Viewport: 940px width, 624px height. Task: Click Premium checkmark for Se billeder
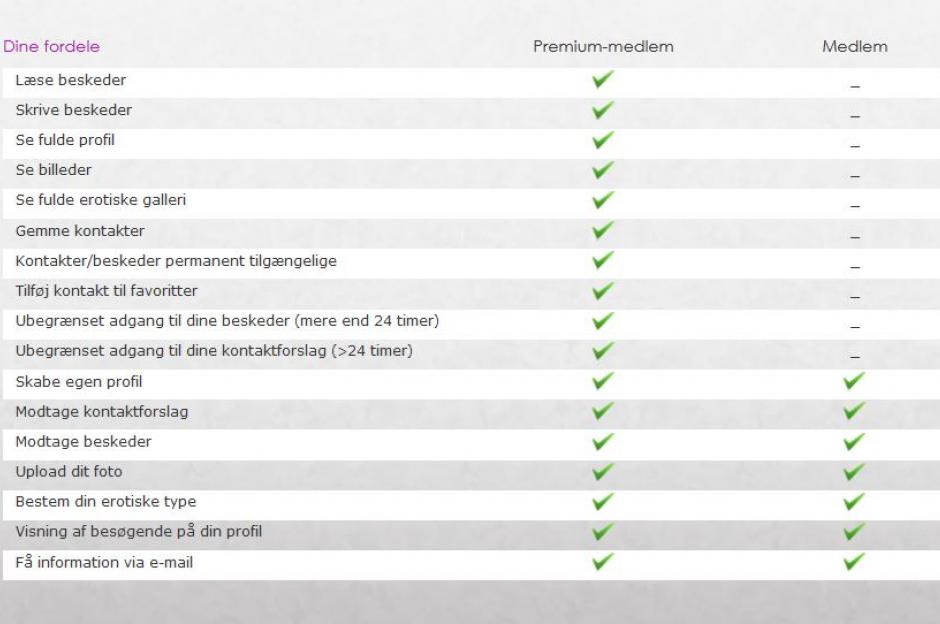click(602, 170)
